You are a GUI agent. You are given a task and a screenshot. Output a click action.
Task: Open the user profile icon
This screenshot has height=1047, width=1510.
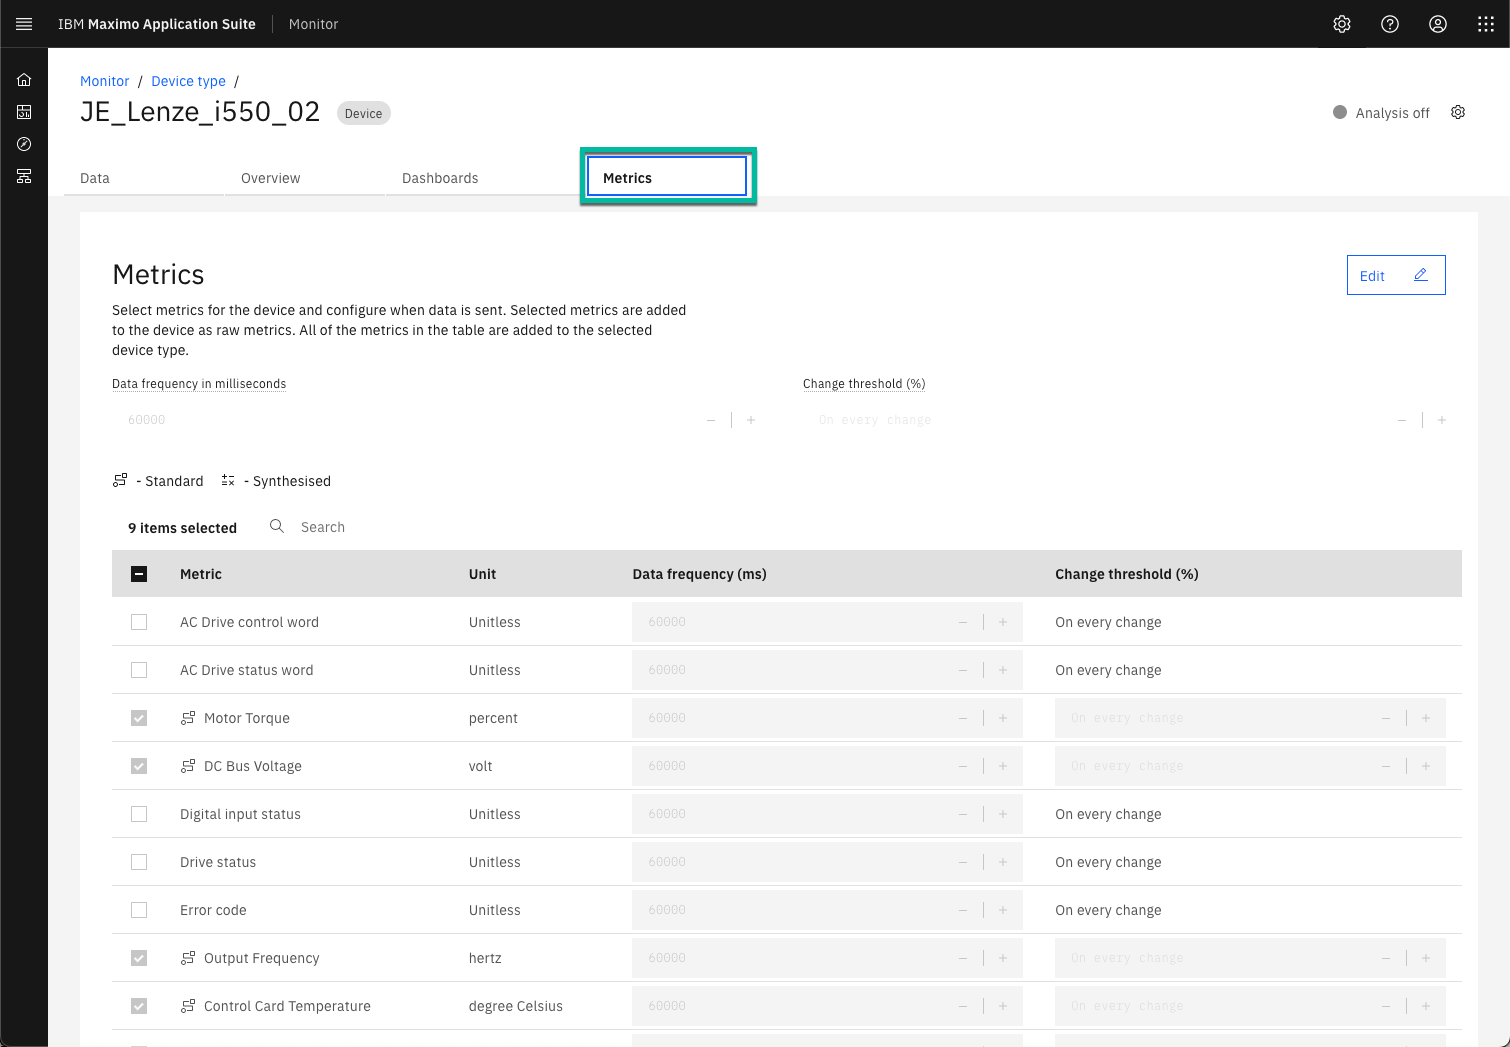1438,24
